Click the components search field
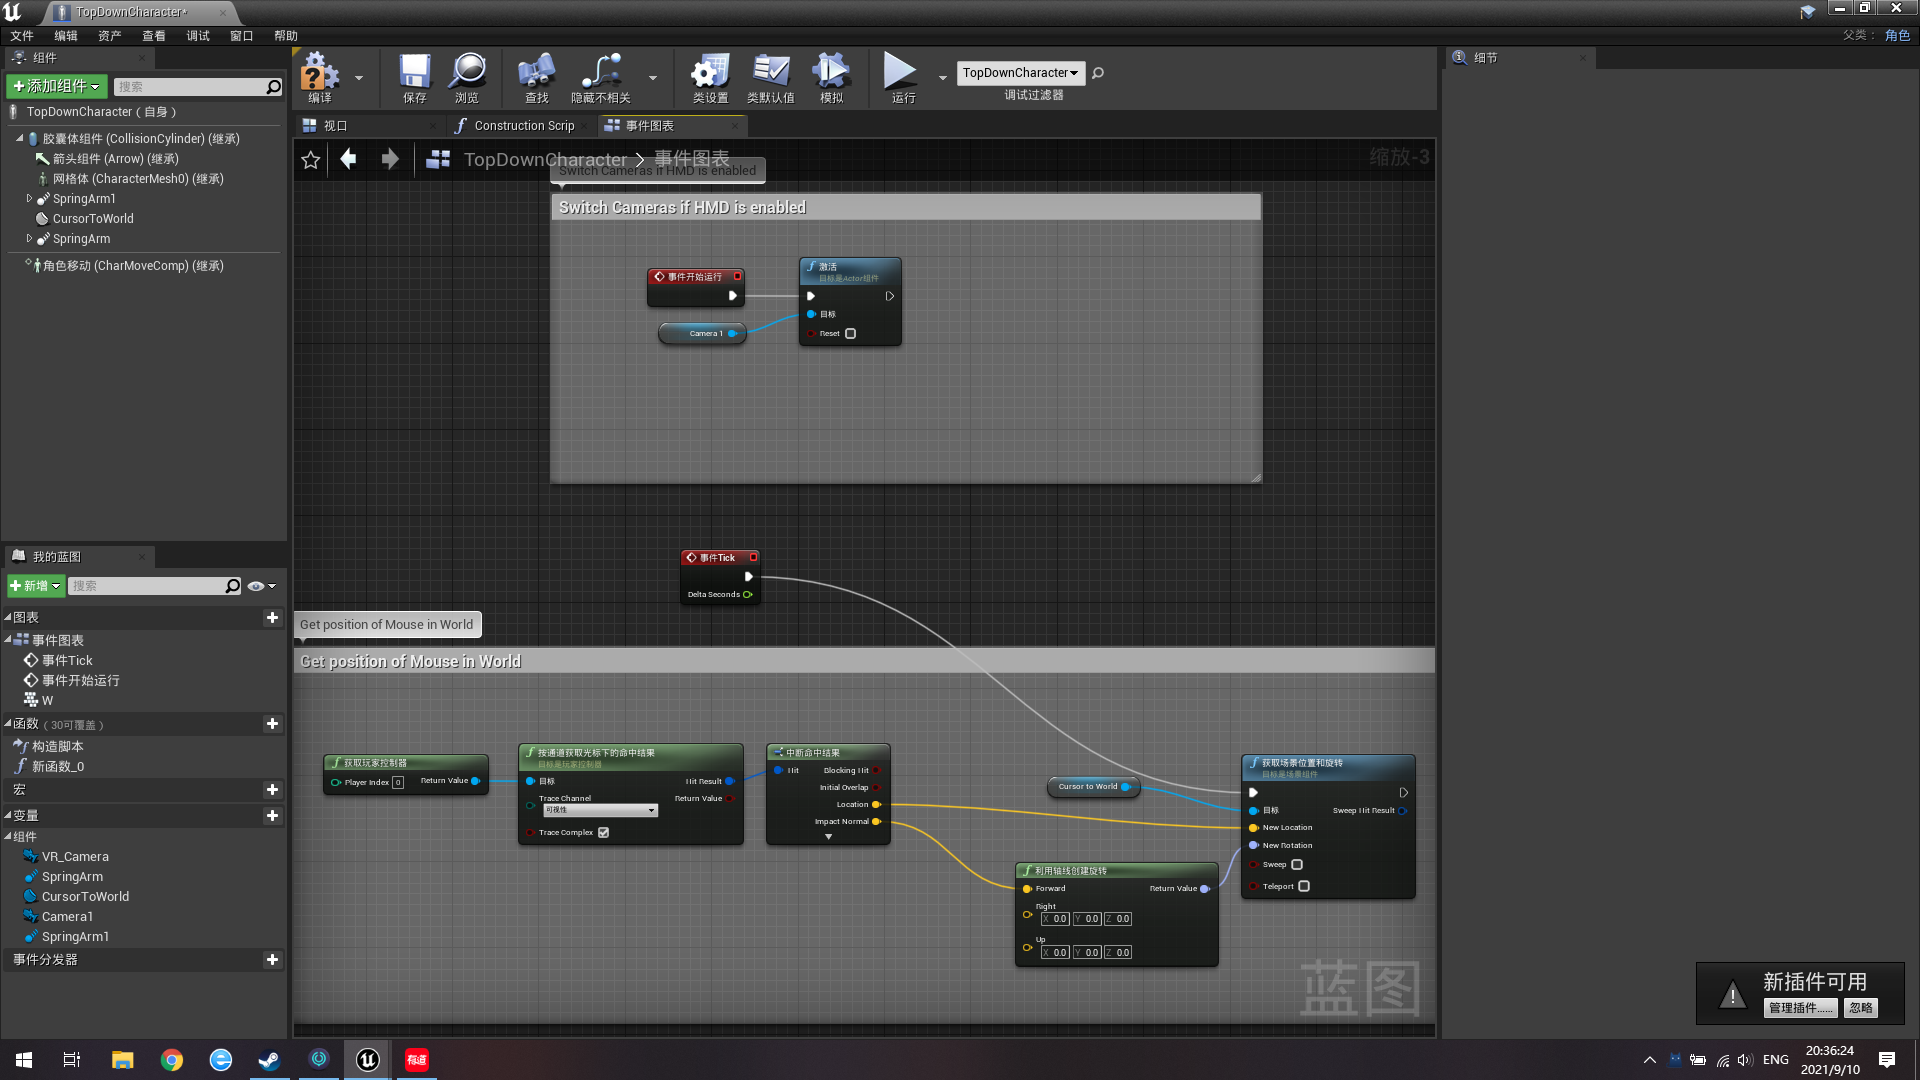The height and width of the screenshot is (1080, 1920). click(198, 87)
